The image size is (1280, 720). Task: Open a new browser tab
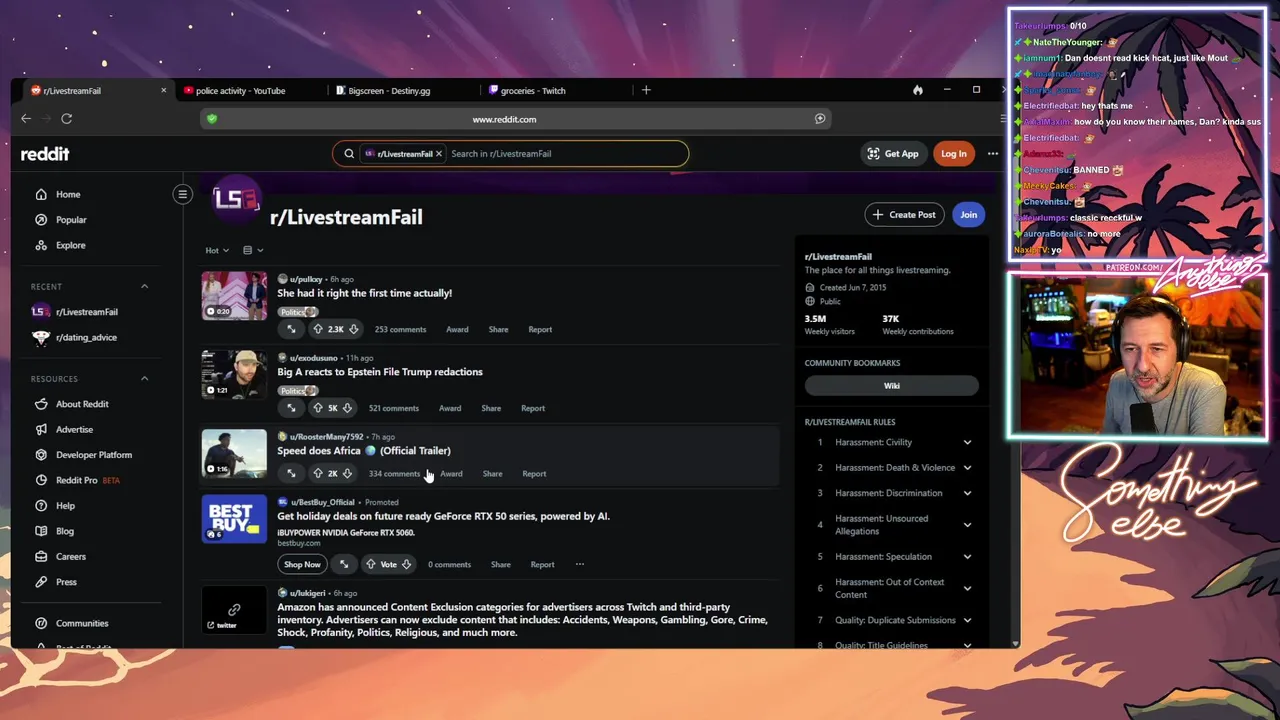coord(646,90)
